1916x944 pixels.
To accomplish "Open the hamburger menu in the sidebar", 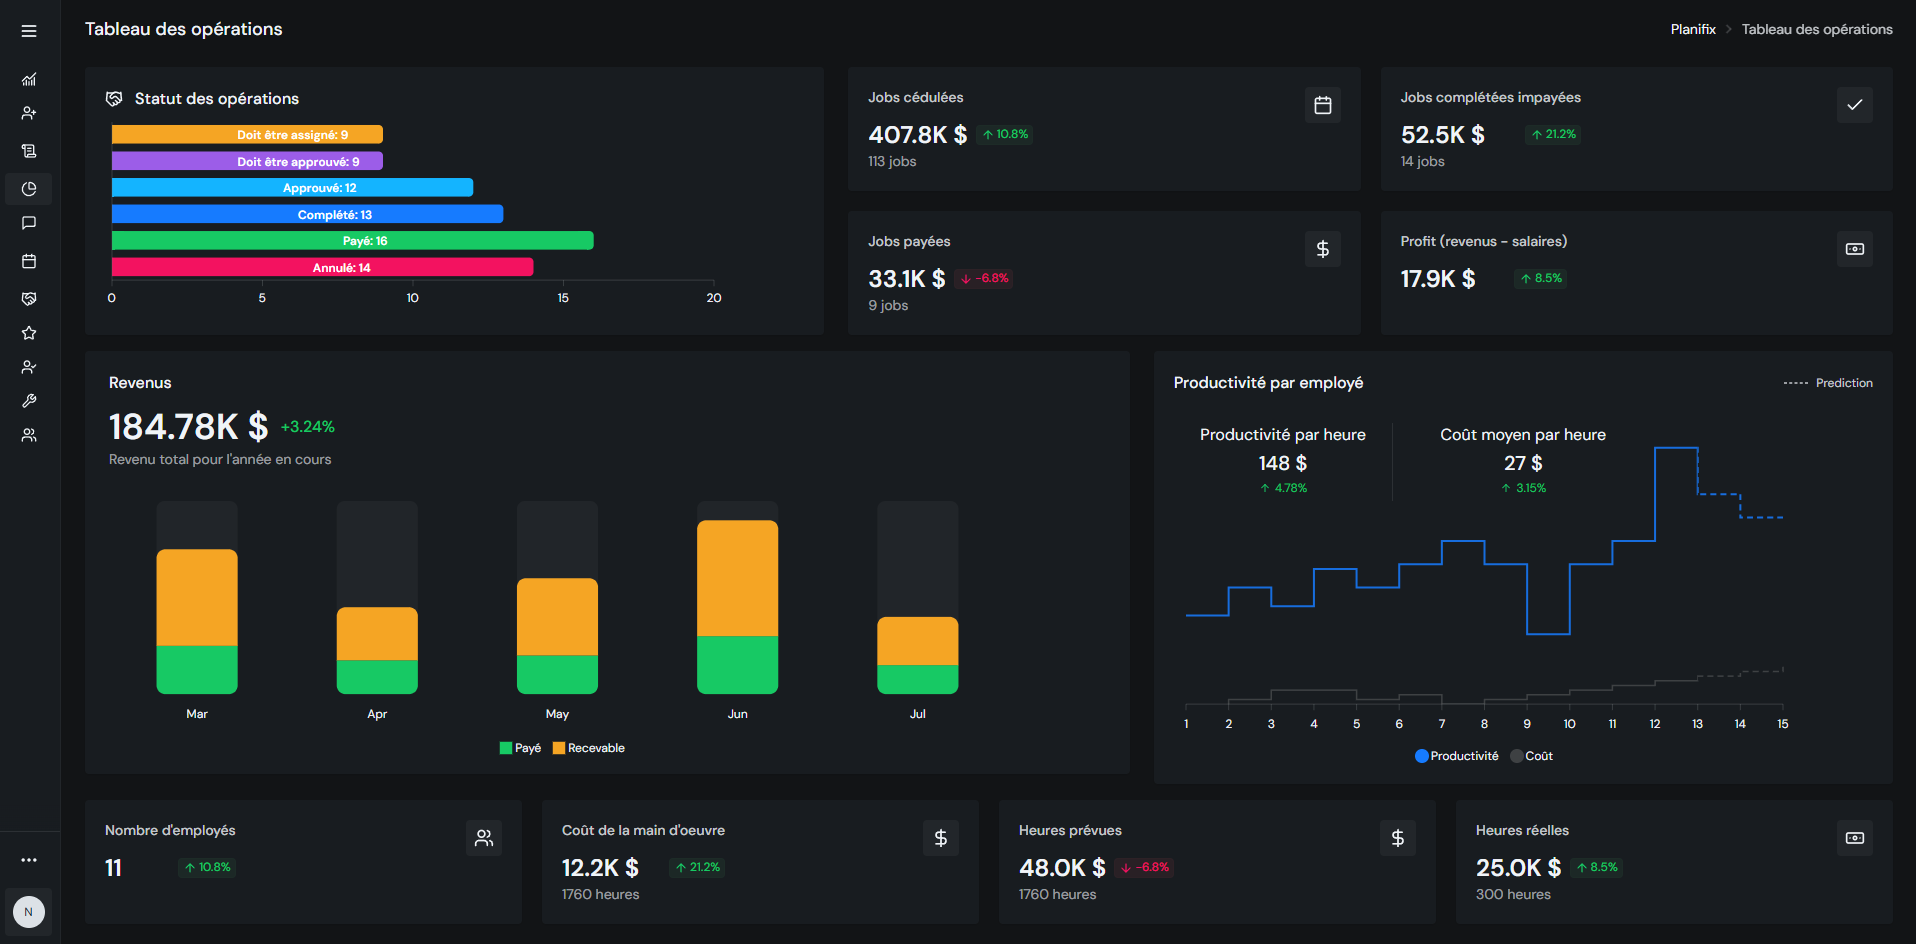I will 29,31.
